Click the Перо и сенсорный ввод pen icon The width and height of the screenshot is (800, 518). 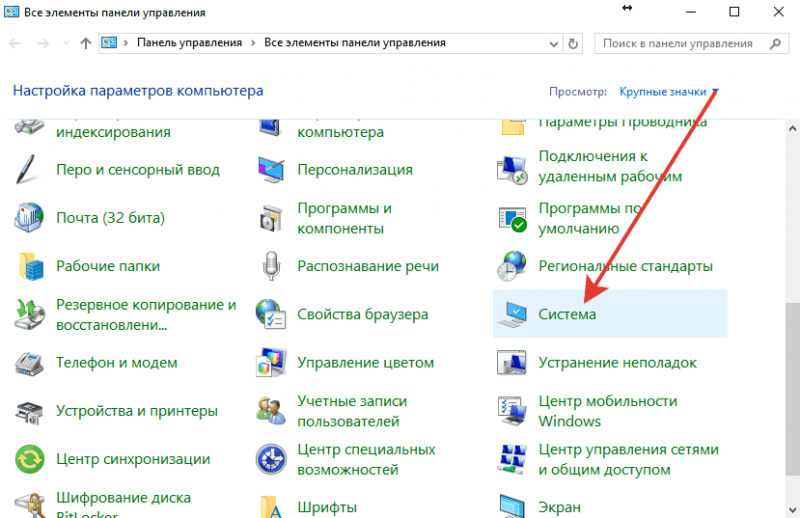(x=26, y=169)
